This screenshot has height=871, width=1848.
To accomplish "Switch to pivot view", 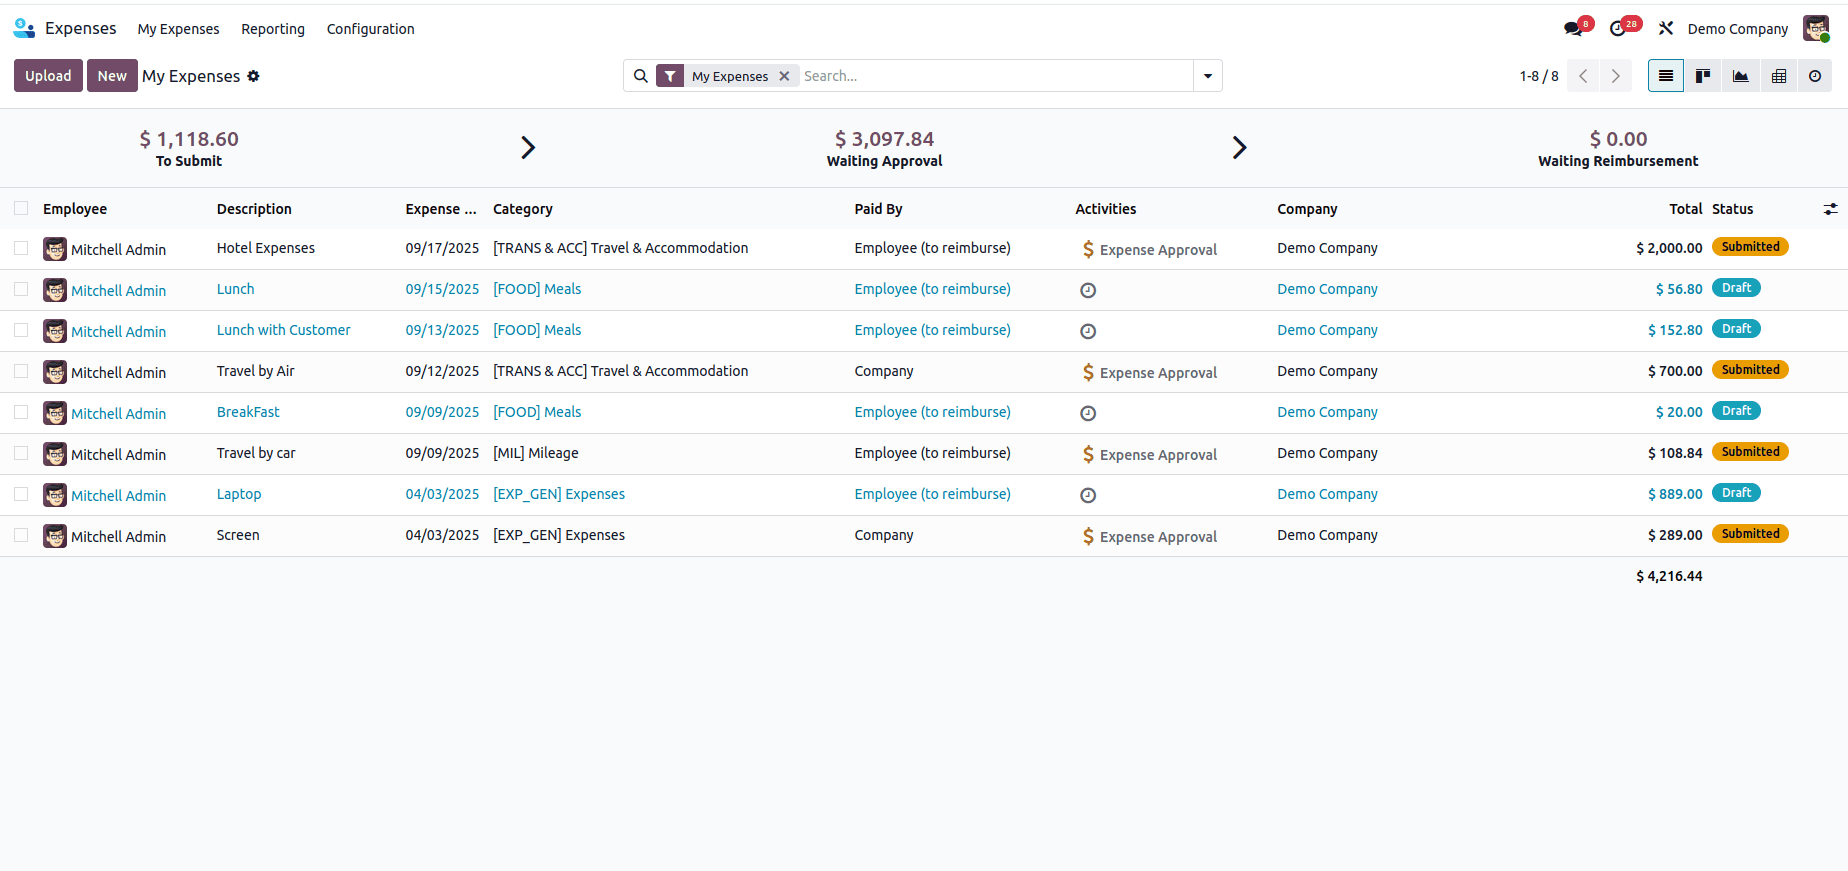I will [x=1779, y=76].
